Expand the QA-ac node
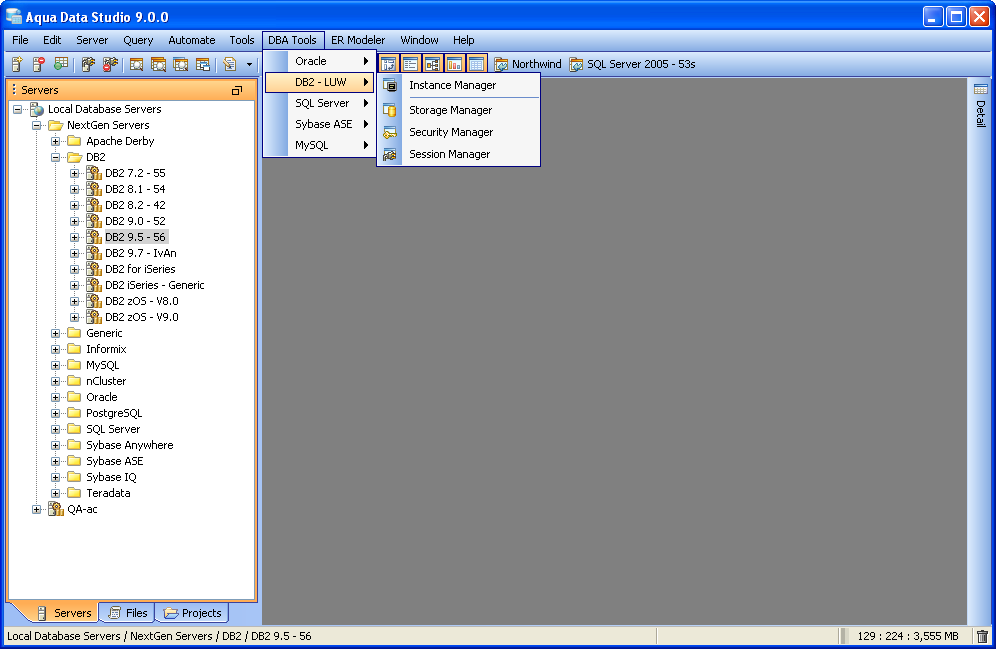 point(36,509)
